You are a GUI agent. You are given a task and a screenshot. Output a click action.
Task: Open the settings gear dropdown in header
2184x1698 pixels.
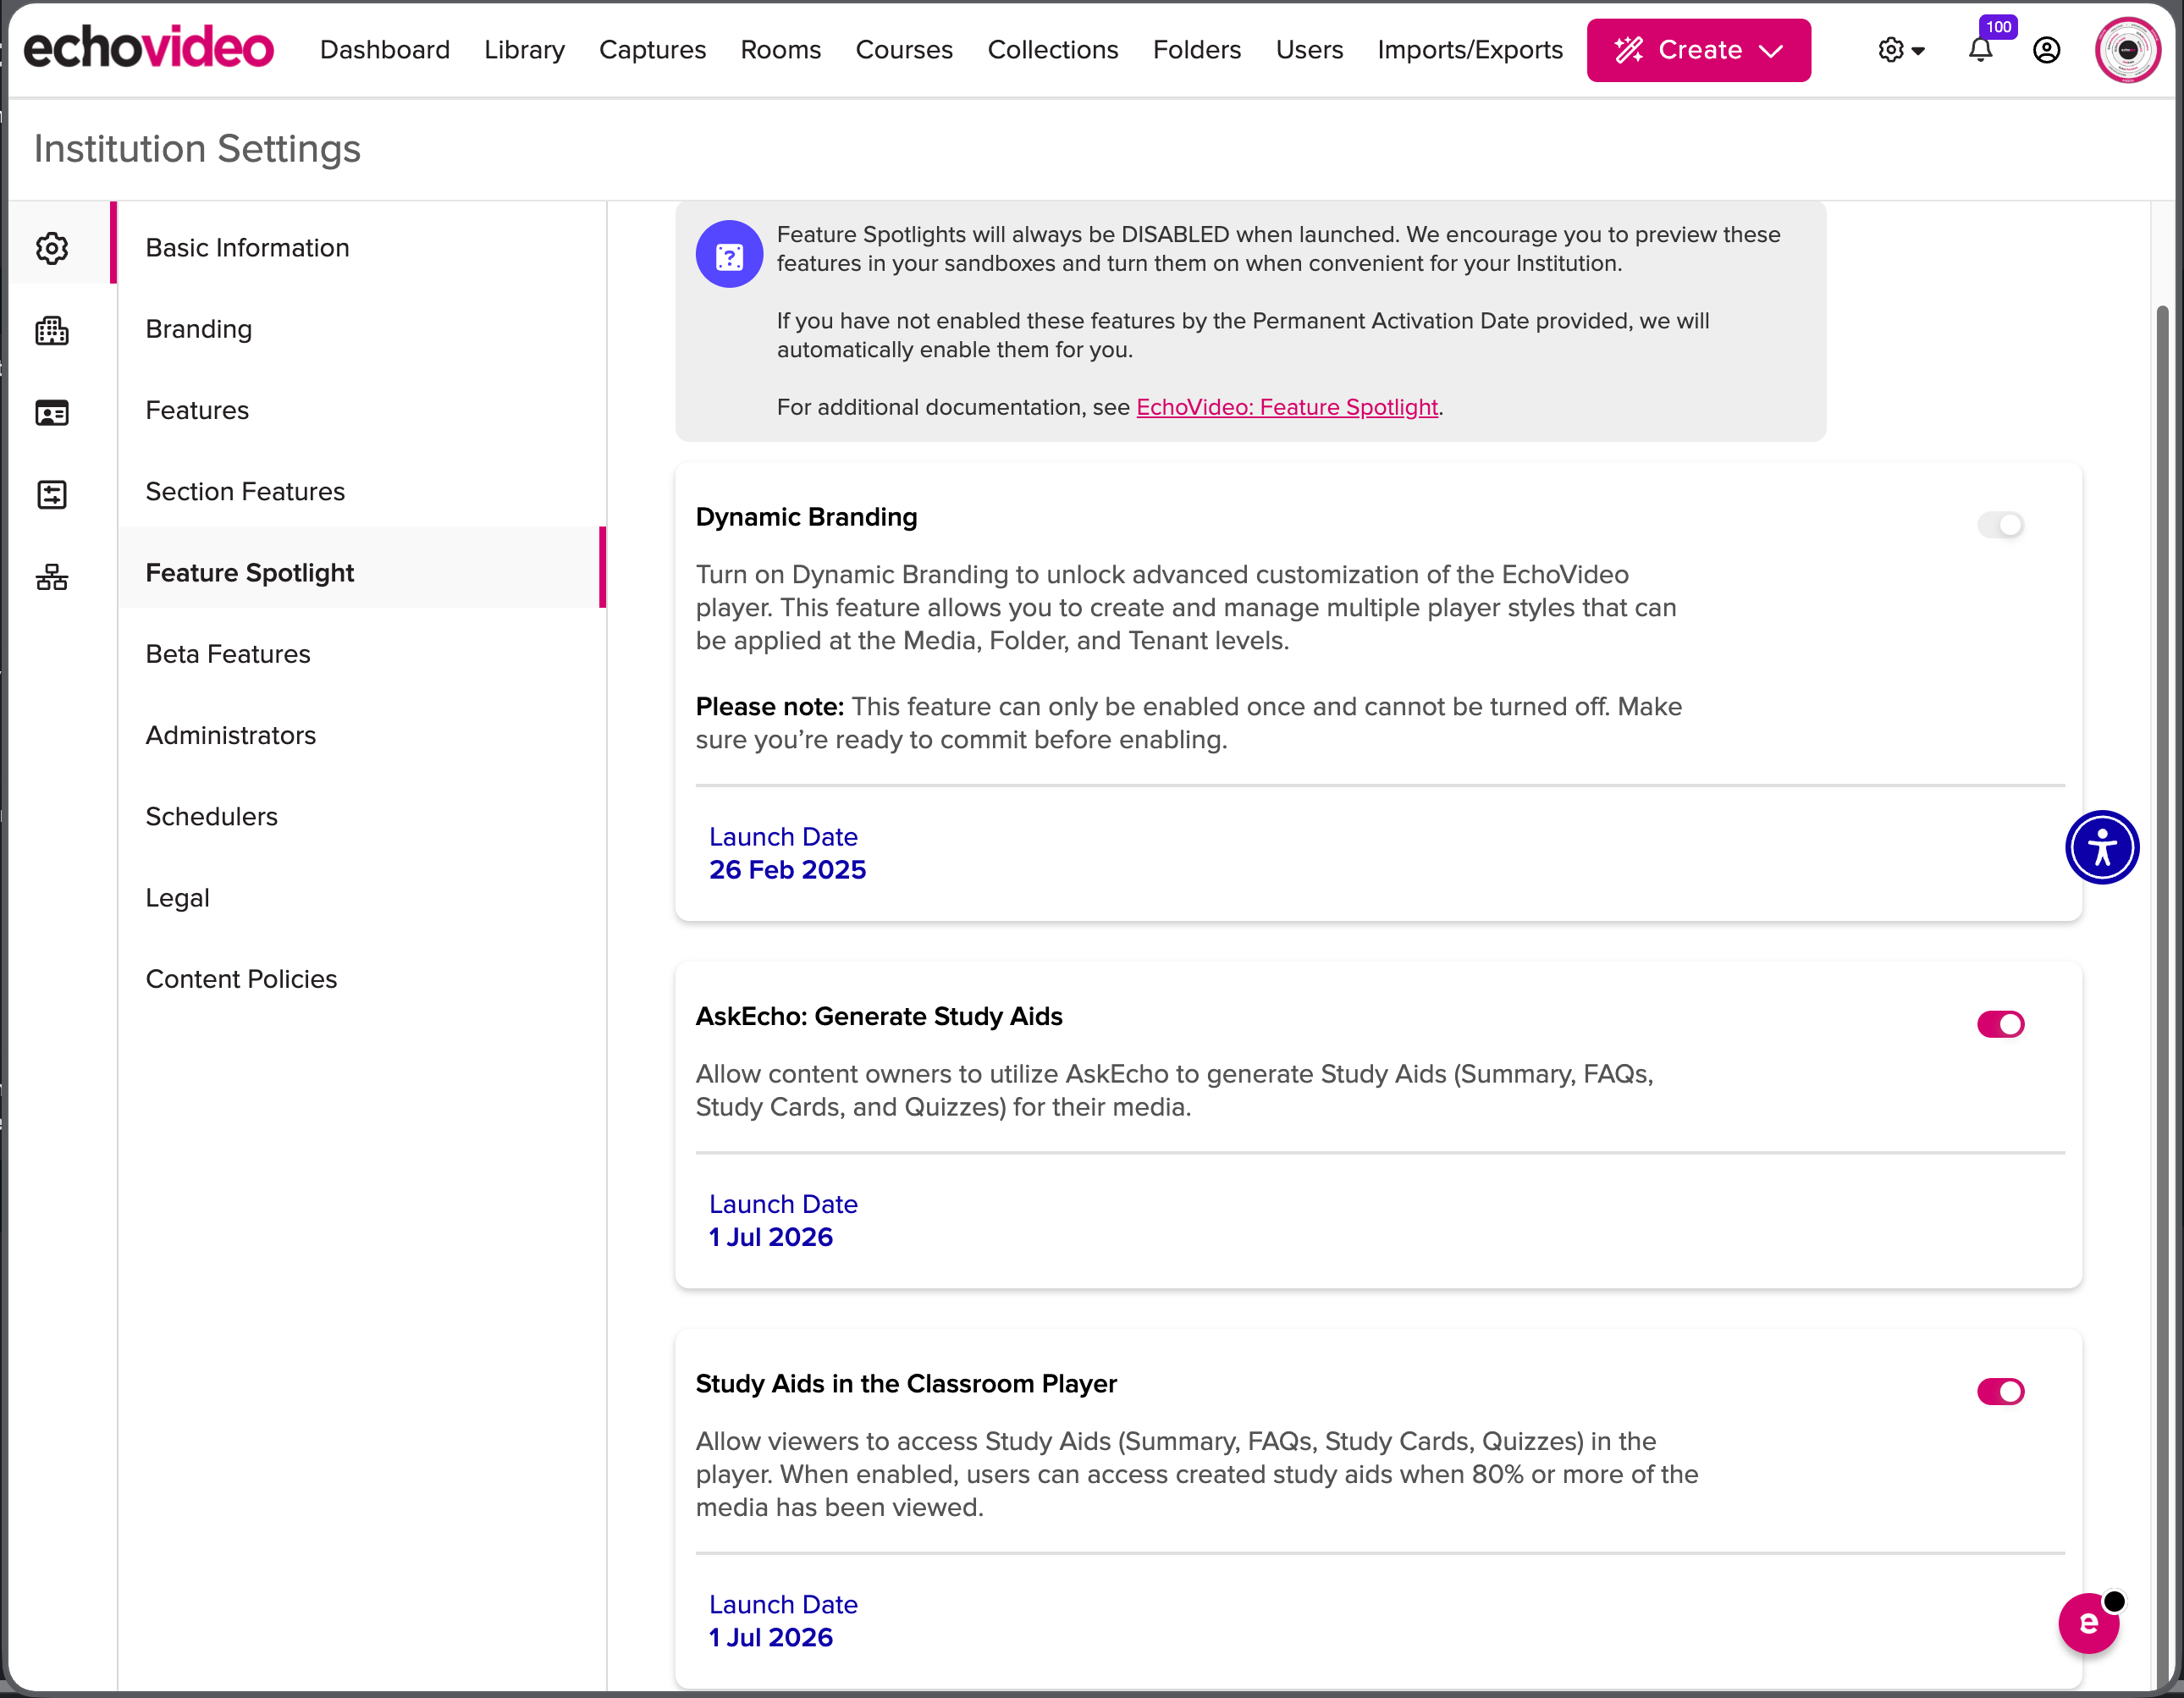click(1901, 50)
